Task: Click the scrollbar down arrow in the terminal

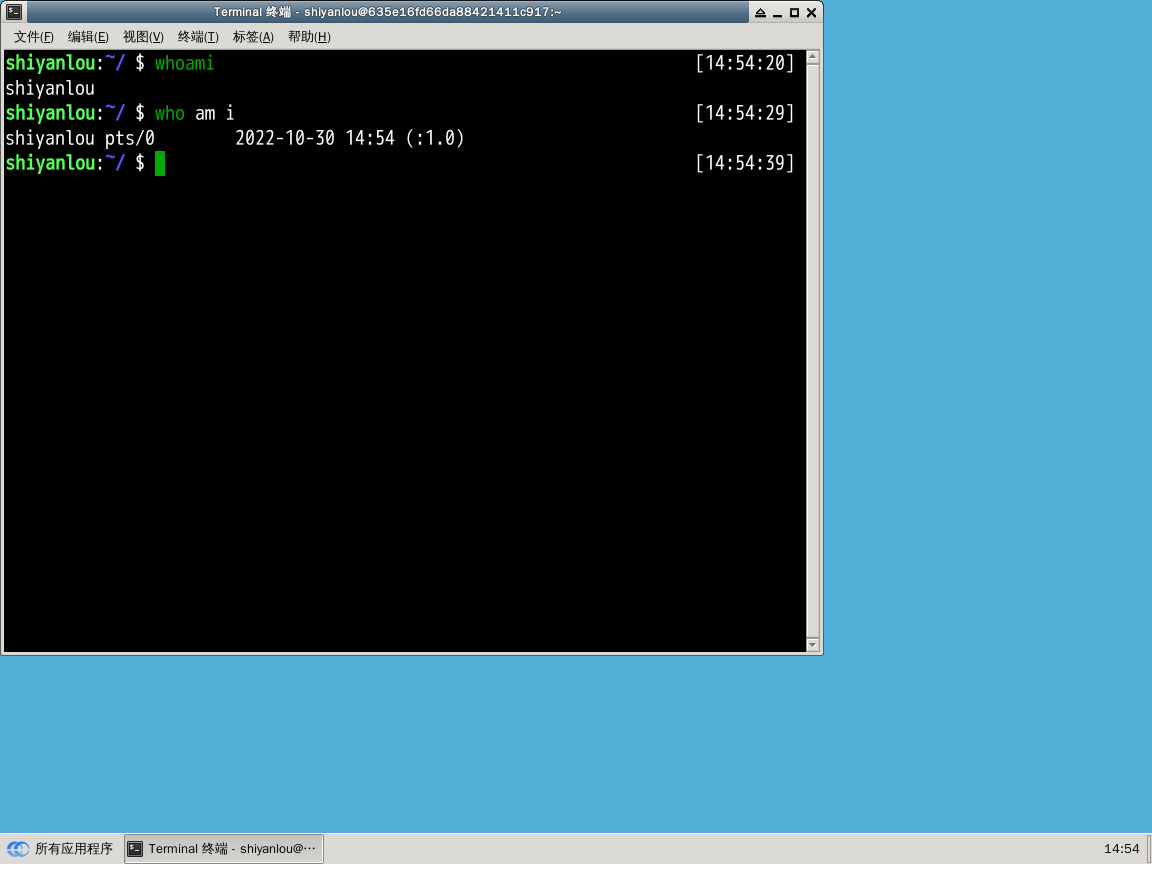Action: [812, 645]
